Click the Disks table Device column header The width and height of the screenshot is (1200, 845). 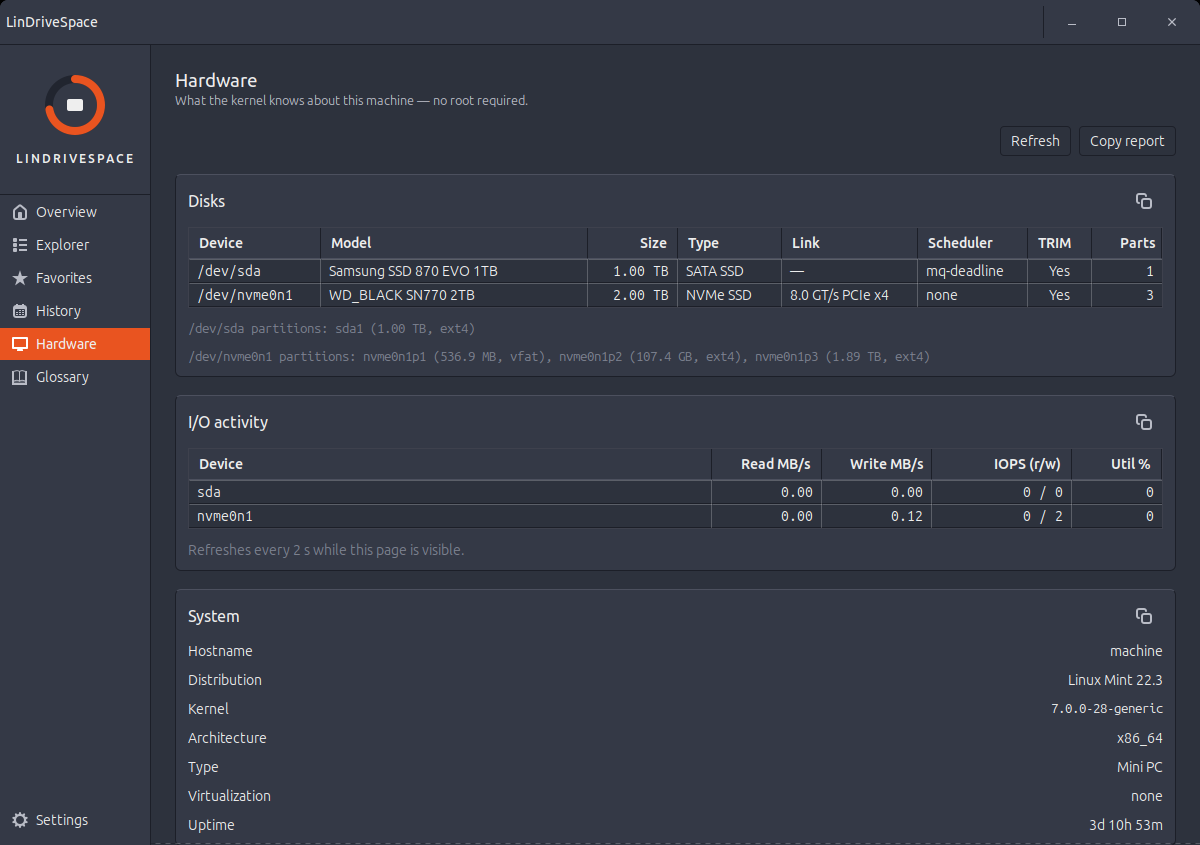click(254, 243)
